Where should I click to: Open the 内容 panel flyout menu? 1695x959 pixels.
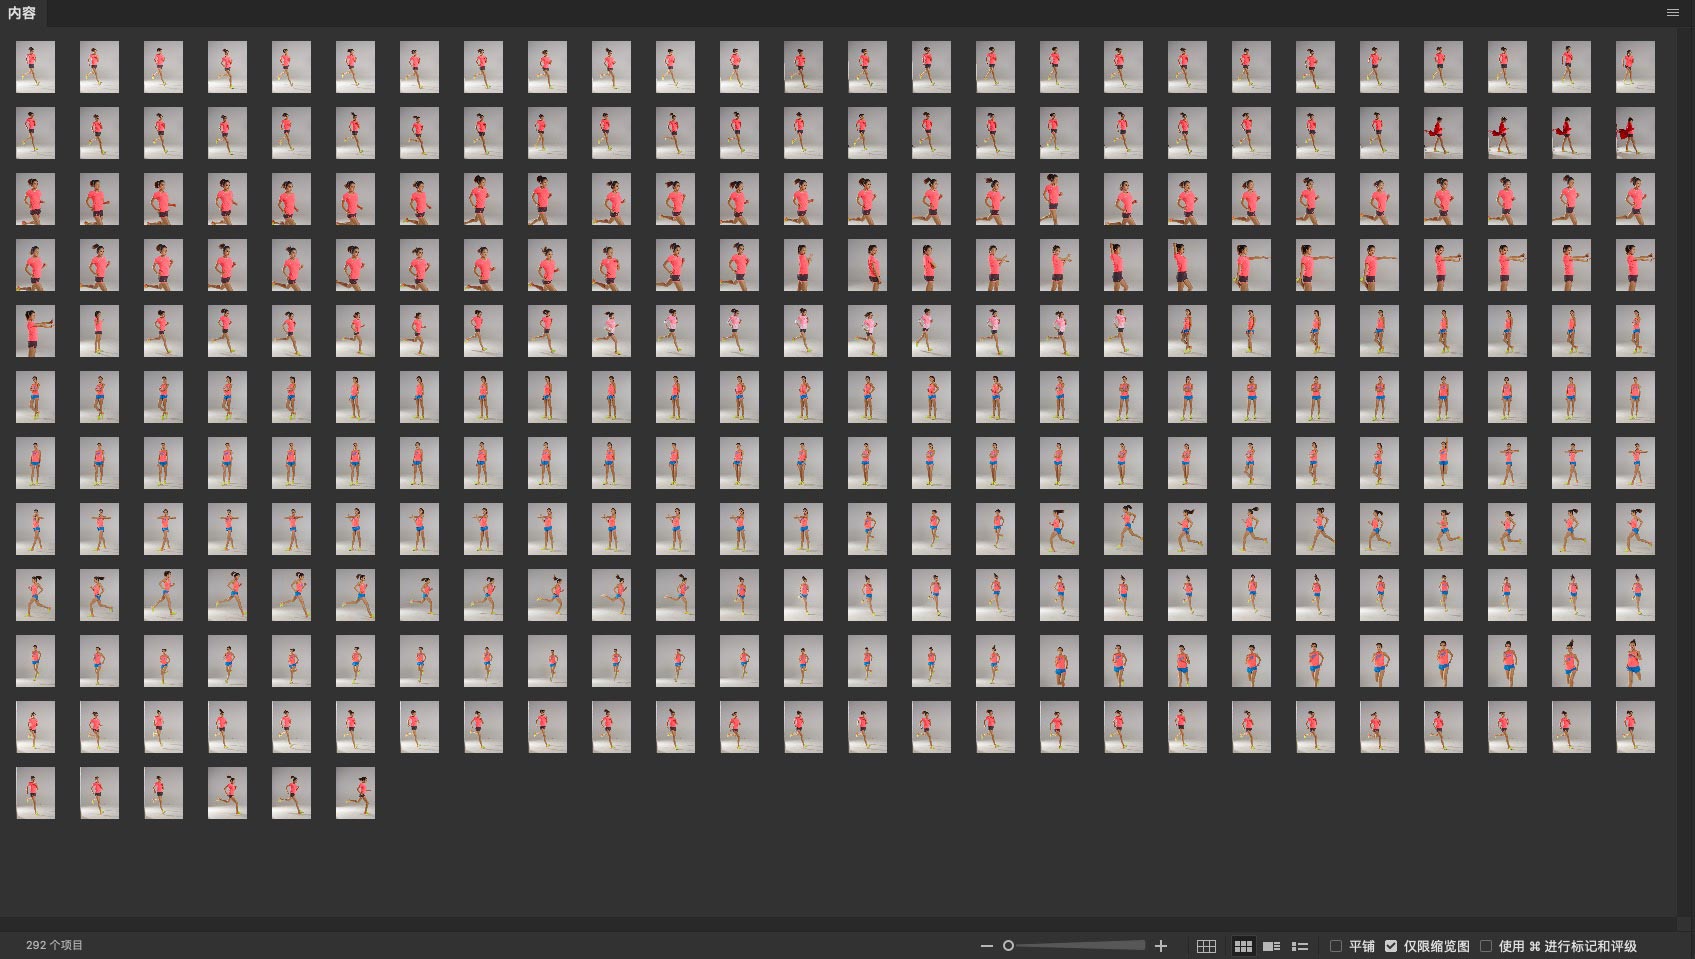coord(1673,13)
